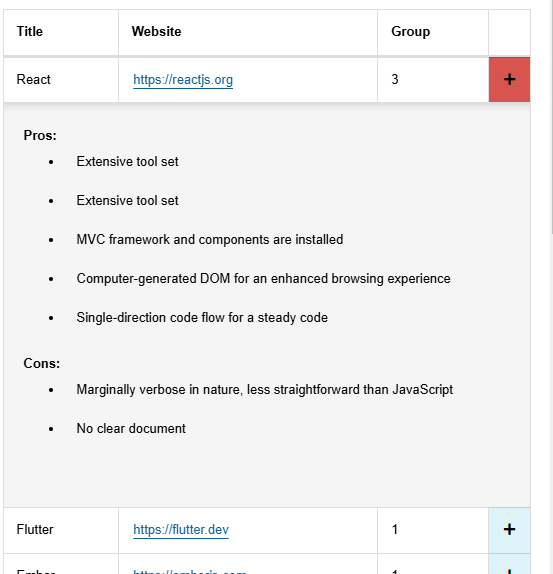Expand the Flutter row with its plus button
This screenshot has height=574, width=553.
509,529
